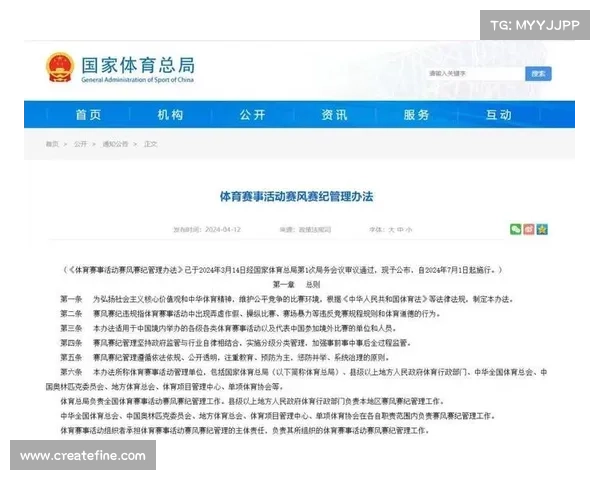Viewport: 600px width, 480px height.
Task: Click the 第三条 article label
Action: click(x=71, y=328)
